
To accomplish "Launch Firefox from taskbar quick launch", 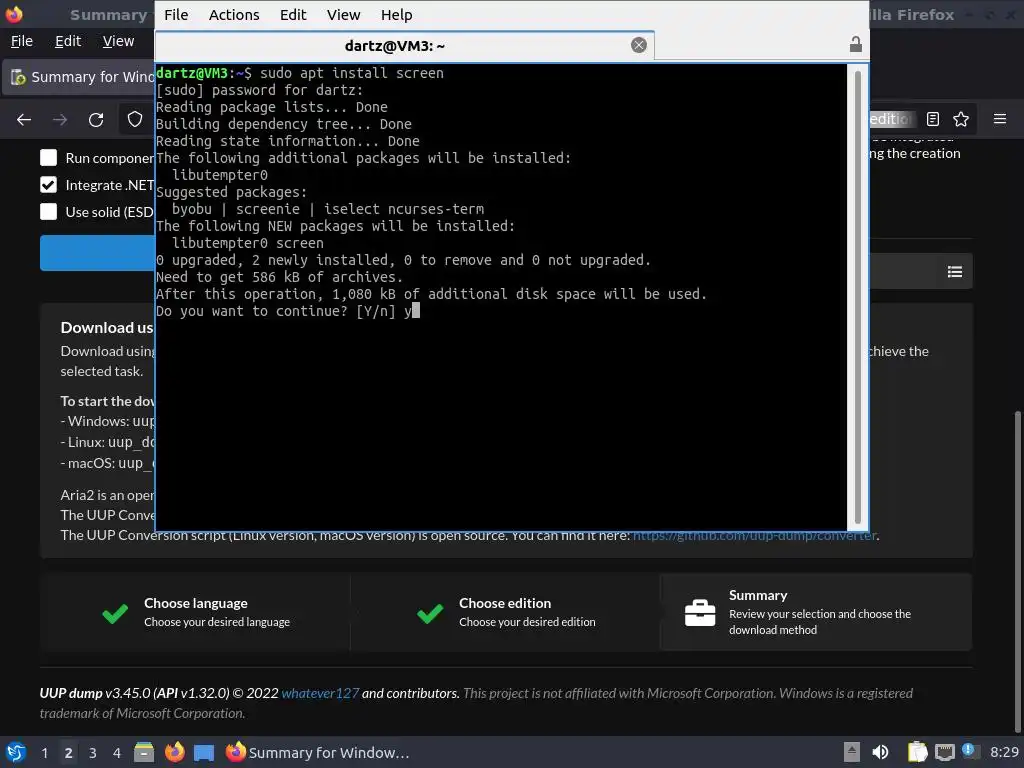I will tap(174, 752).
